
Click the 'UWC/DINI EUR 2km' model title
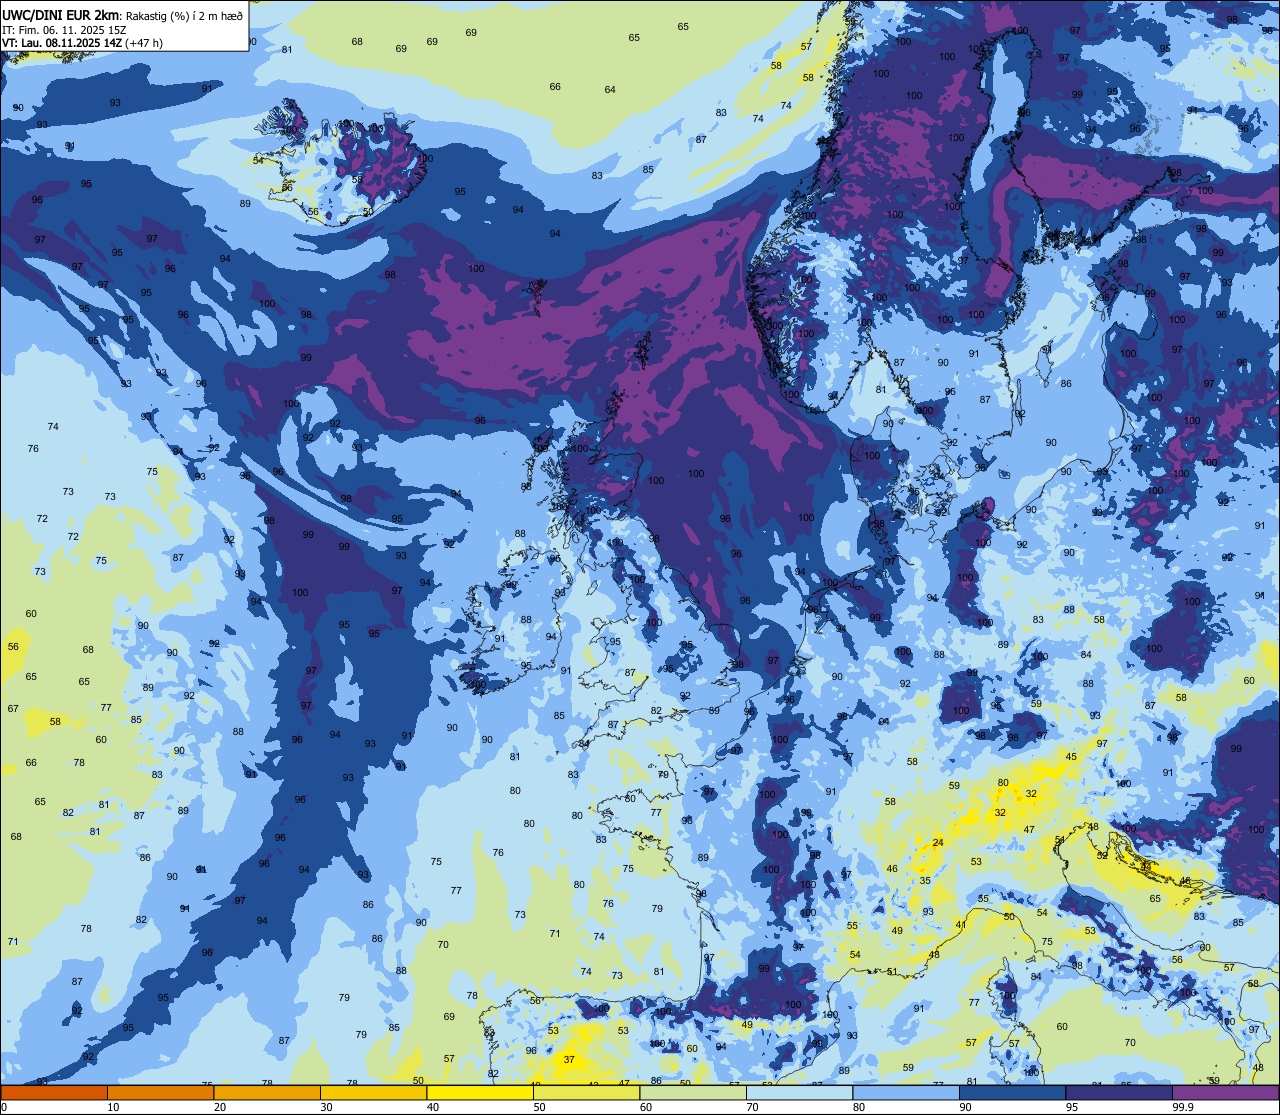point(59,15)
